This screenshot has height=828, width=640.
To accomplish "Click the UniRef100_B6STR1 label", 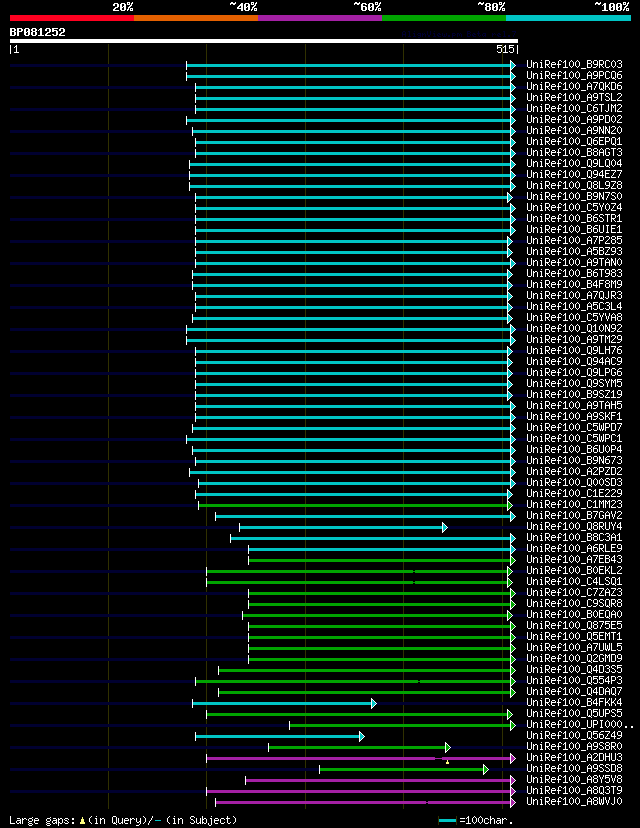I will click(574, 218).
